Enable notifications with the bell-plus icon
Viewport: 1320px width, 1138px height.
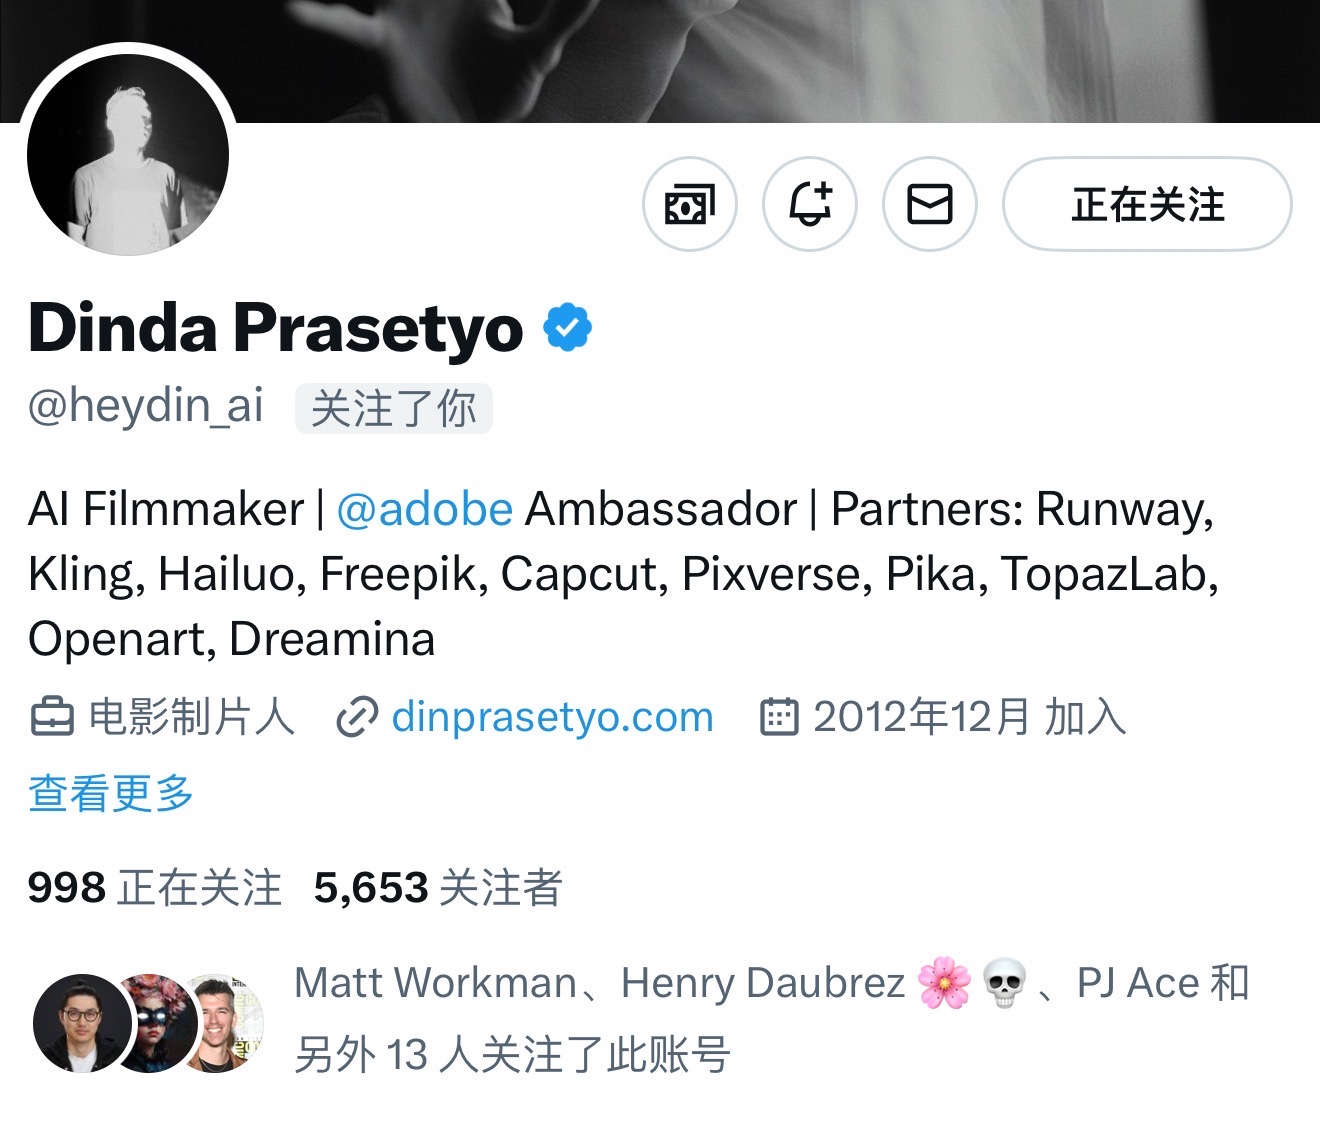(x=810, y=205)
